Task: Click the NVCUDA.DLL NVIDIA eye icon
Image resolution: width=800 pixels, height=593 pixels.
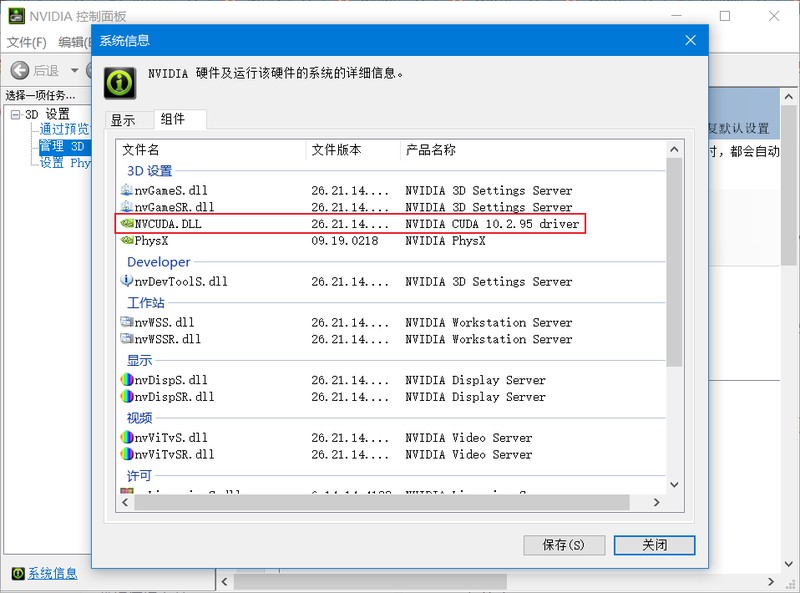Action: tap(127, 224)
